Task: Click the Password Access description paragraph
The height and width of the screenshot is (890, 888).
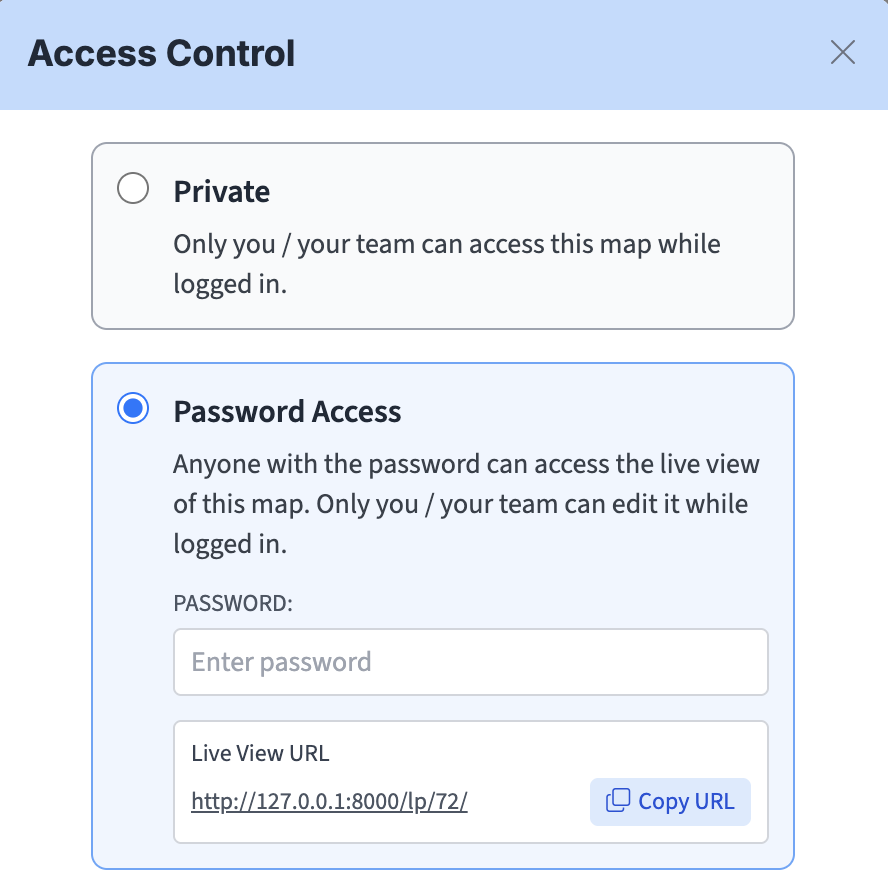Action: pos(466,503)
